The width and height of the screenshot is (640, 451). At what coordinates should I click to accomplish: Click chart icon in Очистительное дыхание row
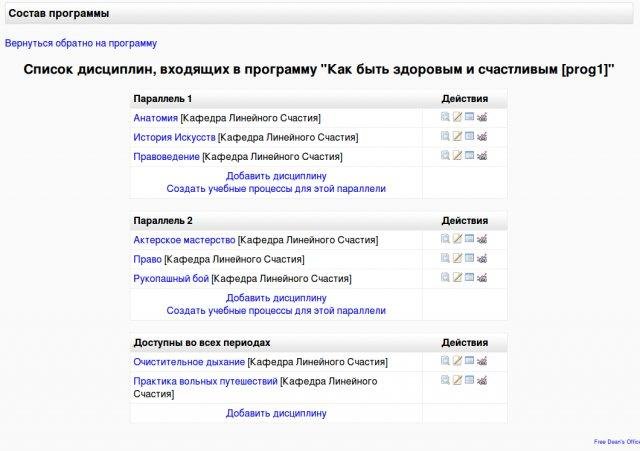482,361
